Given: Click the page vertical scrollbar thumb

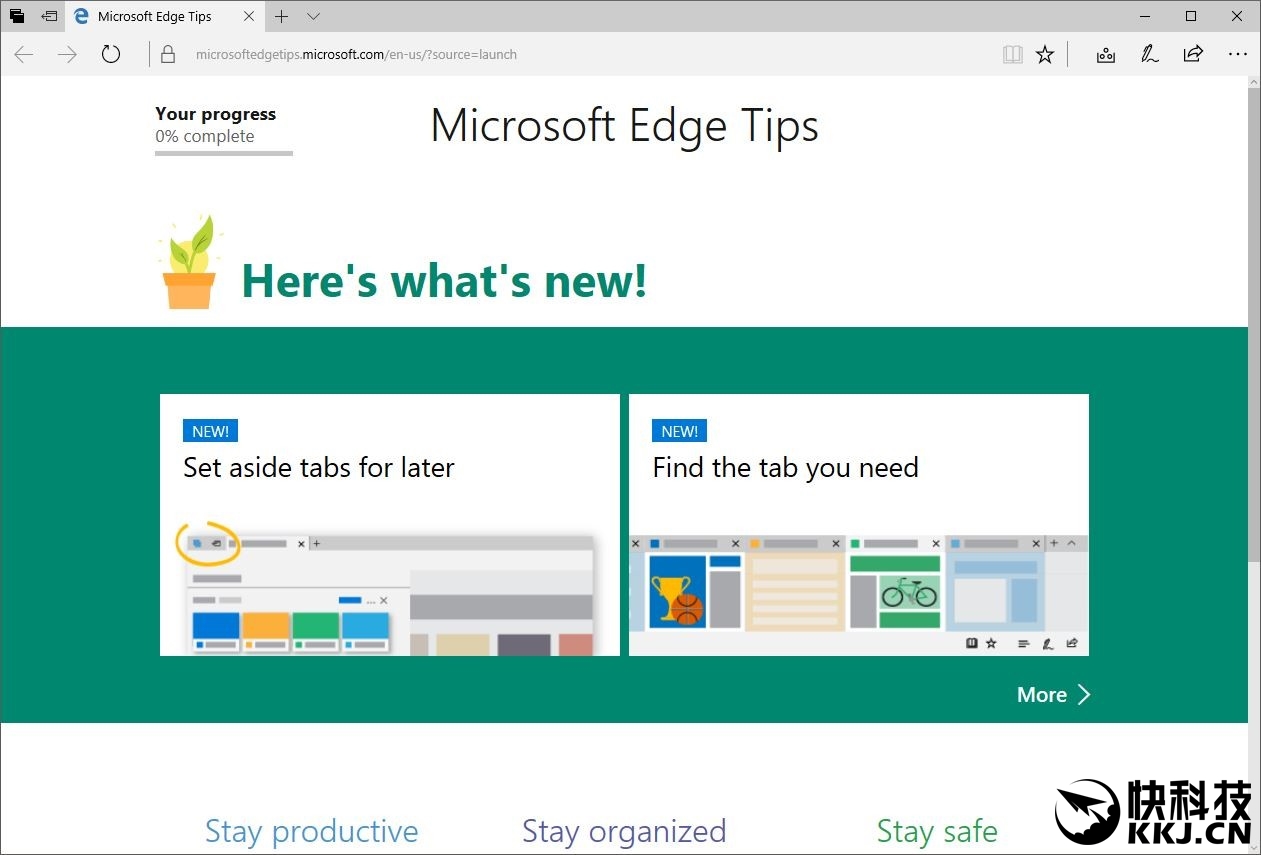Looking at the screenshot, I should tap(1254, 325).
